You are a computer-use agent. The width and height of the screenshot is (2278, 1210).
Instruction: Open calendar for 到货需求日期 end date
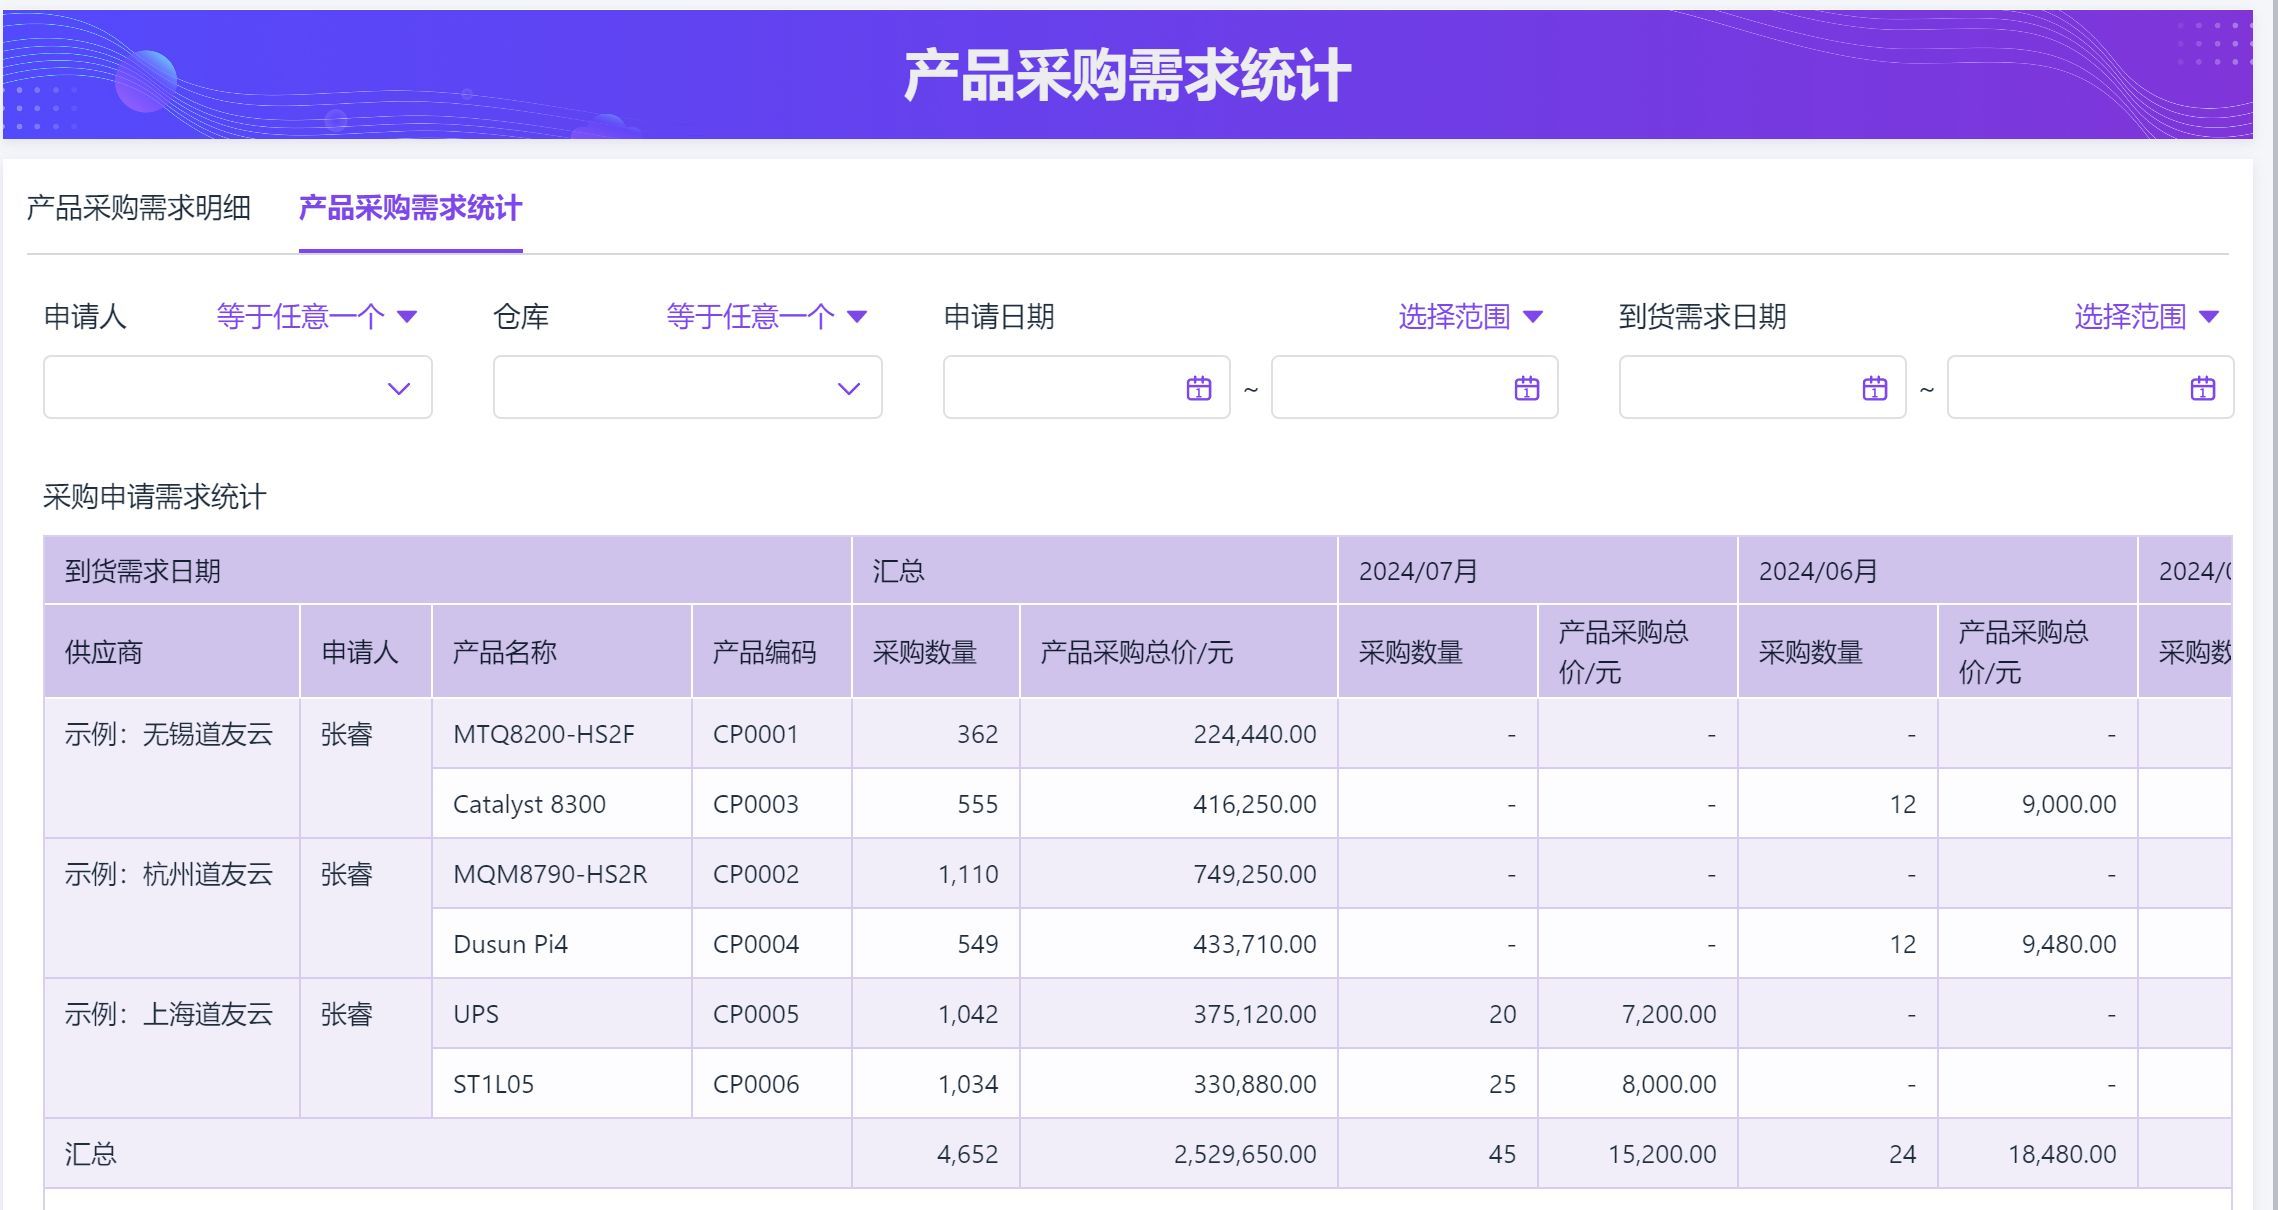click(x=2202, y=388)
